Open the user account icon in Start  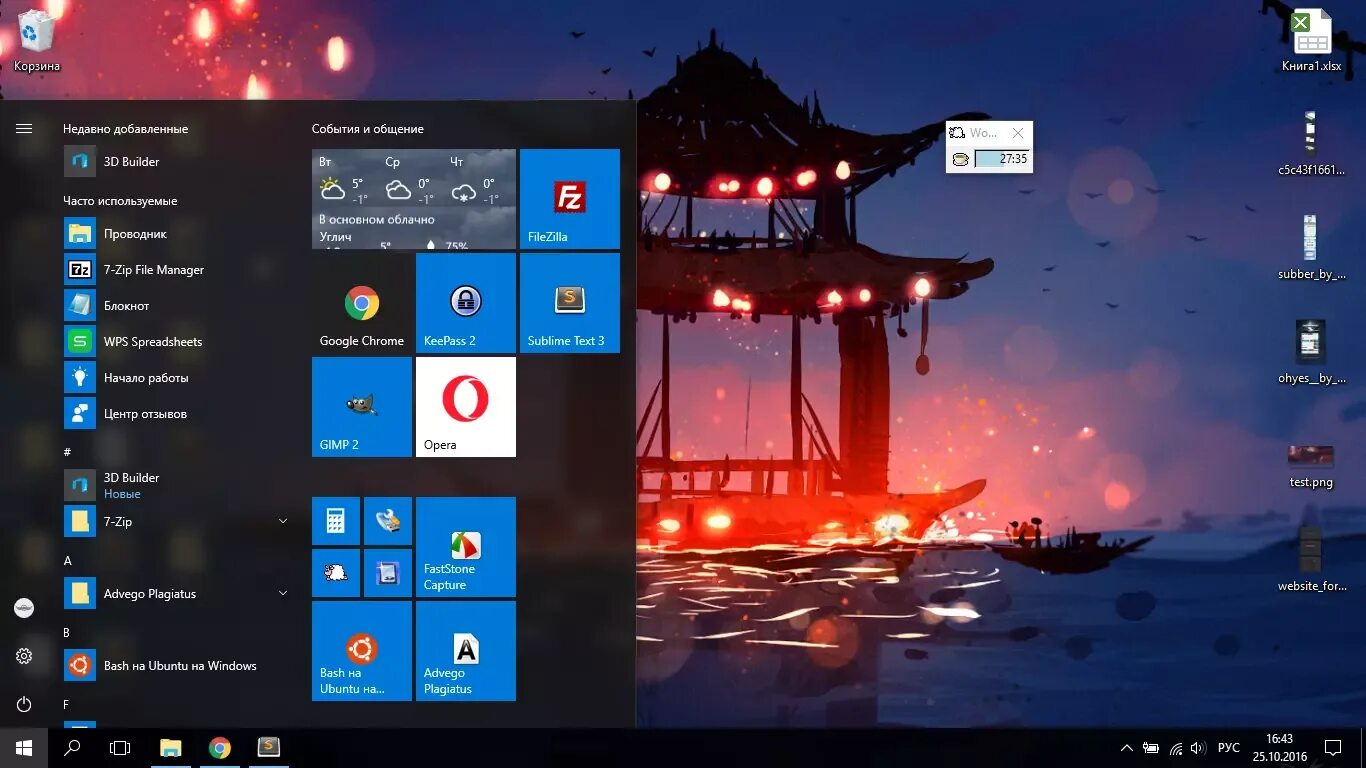[24, 608]
